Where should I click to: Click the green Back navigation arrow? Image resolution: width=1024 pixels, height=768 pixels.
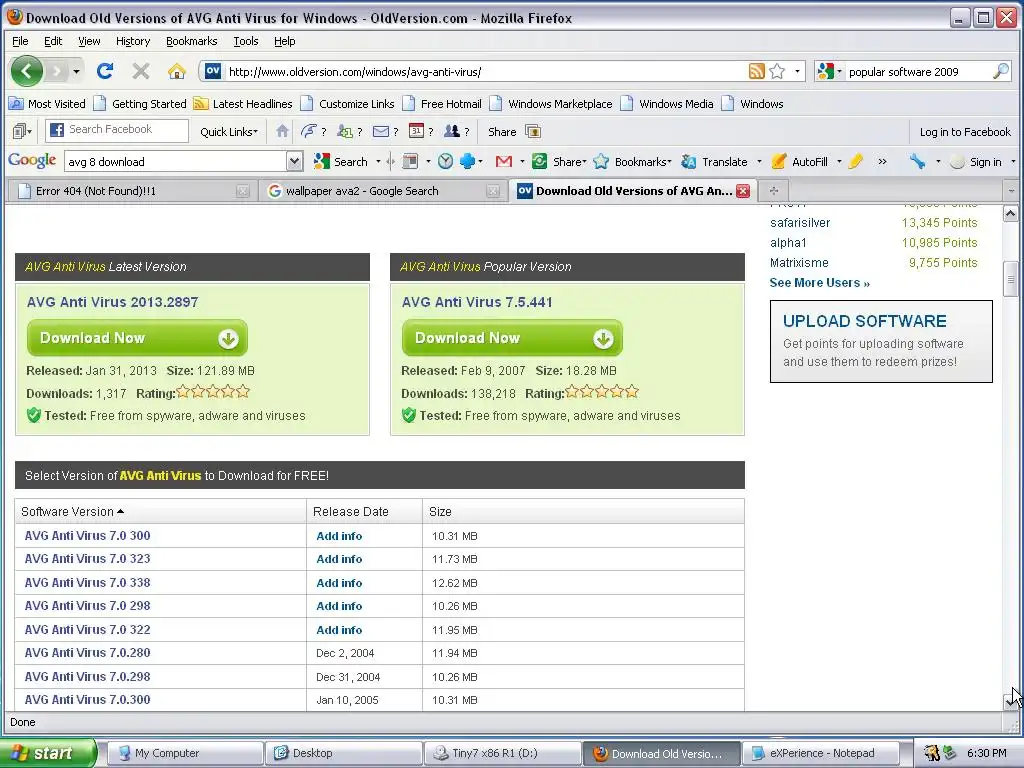point(27,71)
